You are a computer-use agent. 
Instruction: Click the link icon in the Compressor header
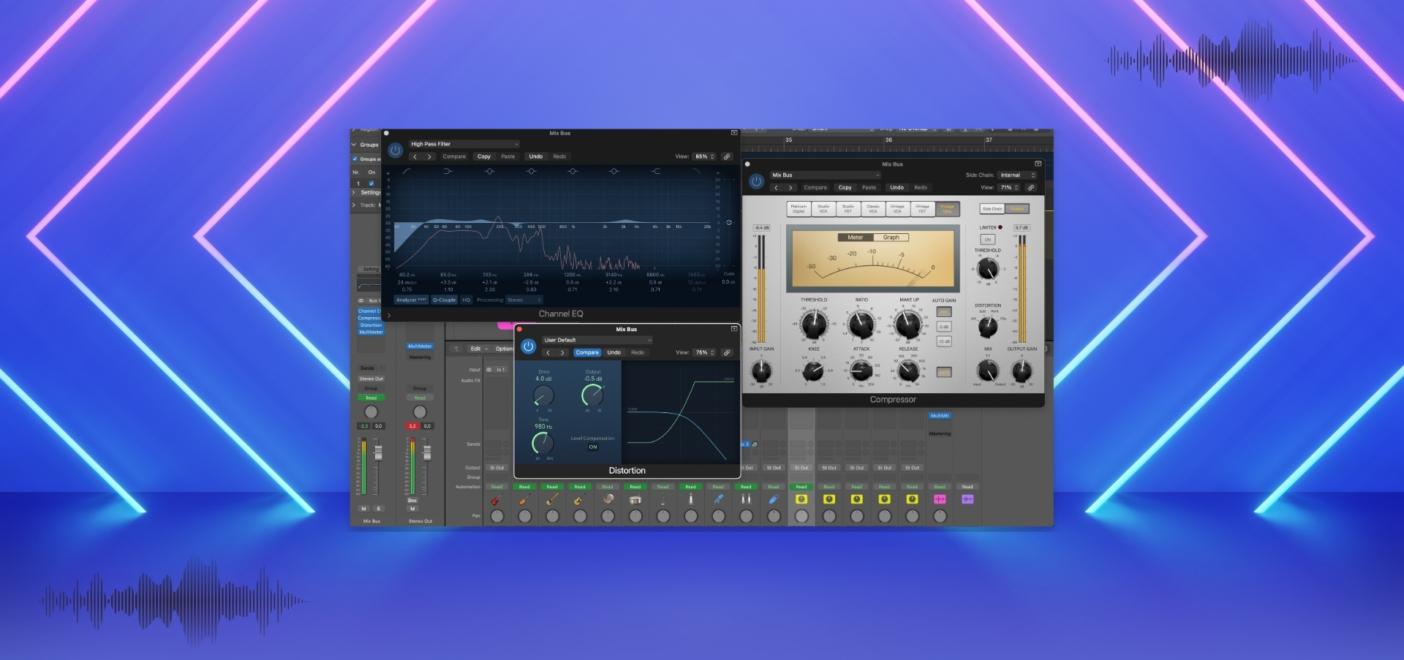1031,187
